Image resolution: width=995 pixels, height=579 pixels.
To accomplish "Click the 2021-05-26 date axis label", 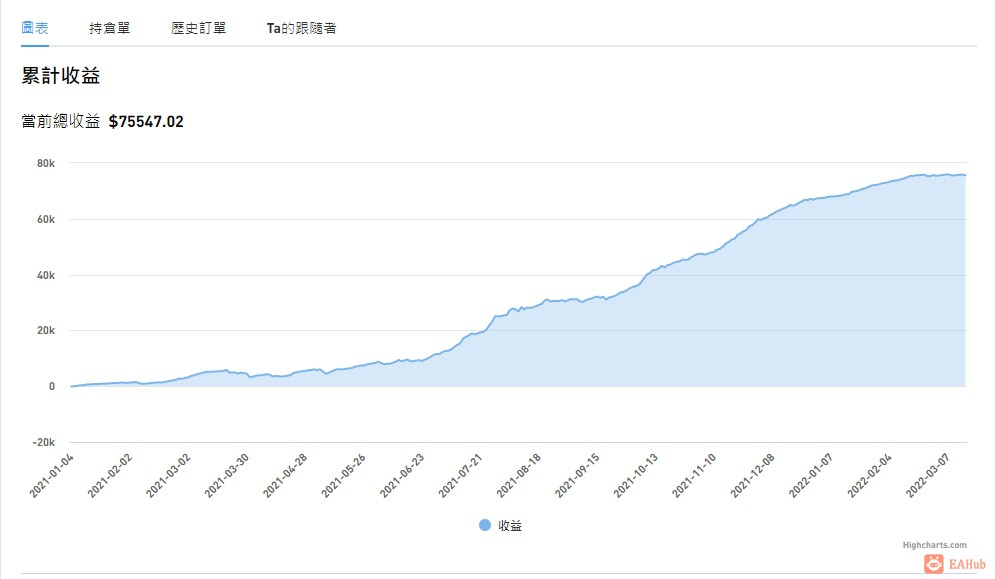I will pos(343,476).
